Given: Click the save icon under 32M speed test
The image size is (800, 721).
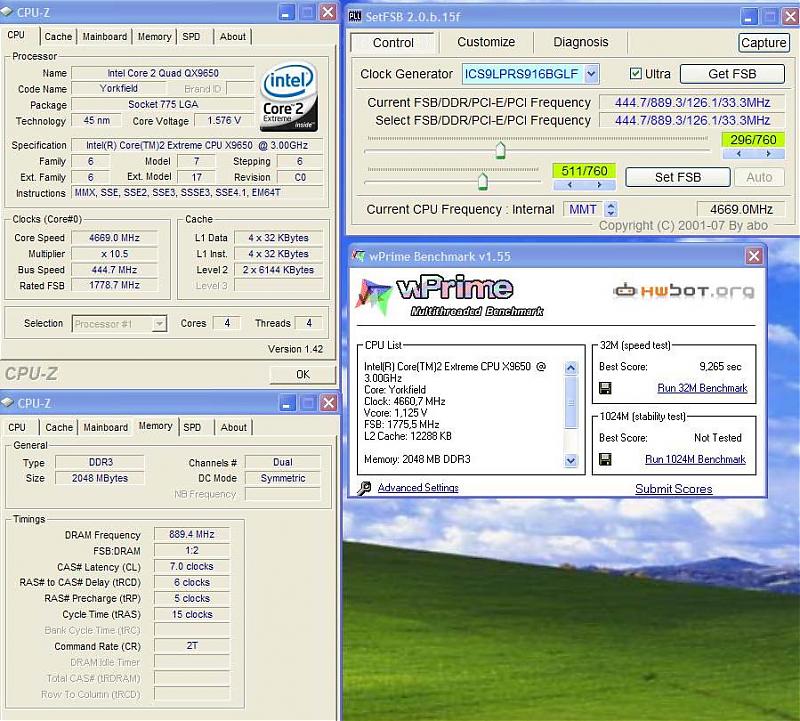Looking at the screenshot, I should click(605, 388).
